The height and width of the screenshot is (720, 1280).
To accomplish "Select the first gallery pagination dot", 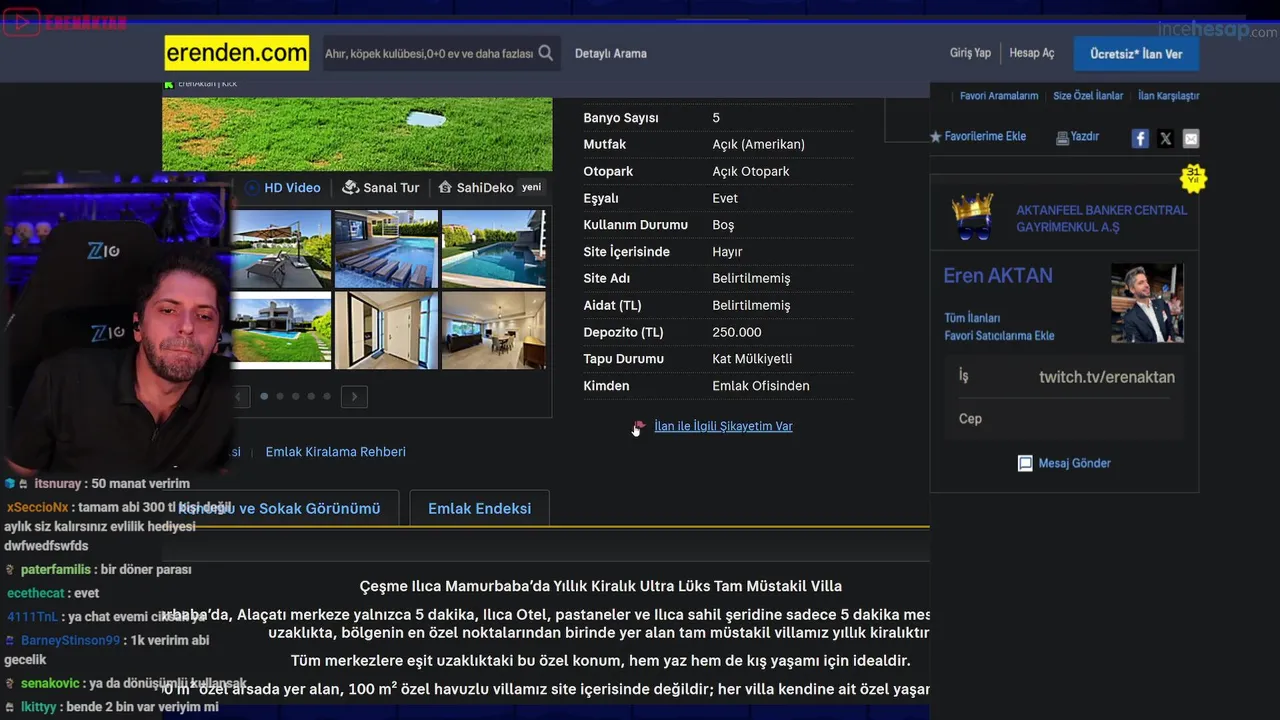I will [264, 397].
